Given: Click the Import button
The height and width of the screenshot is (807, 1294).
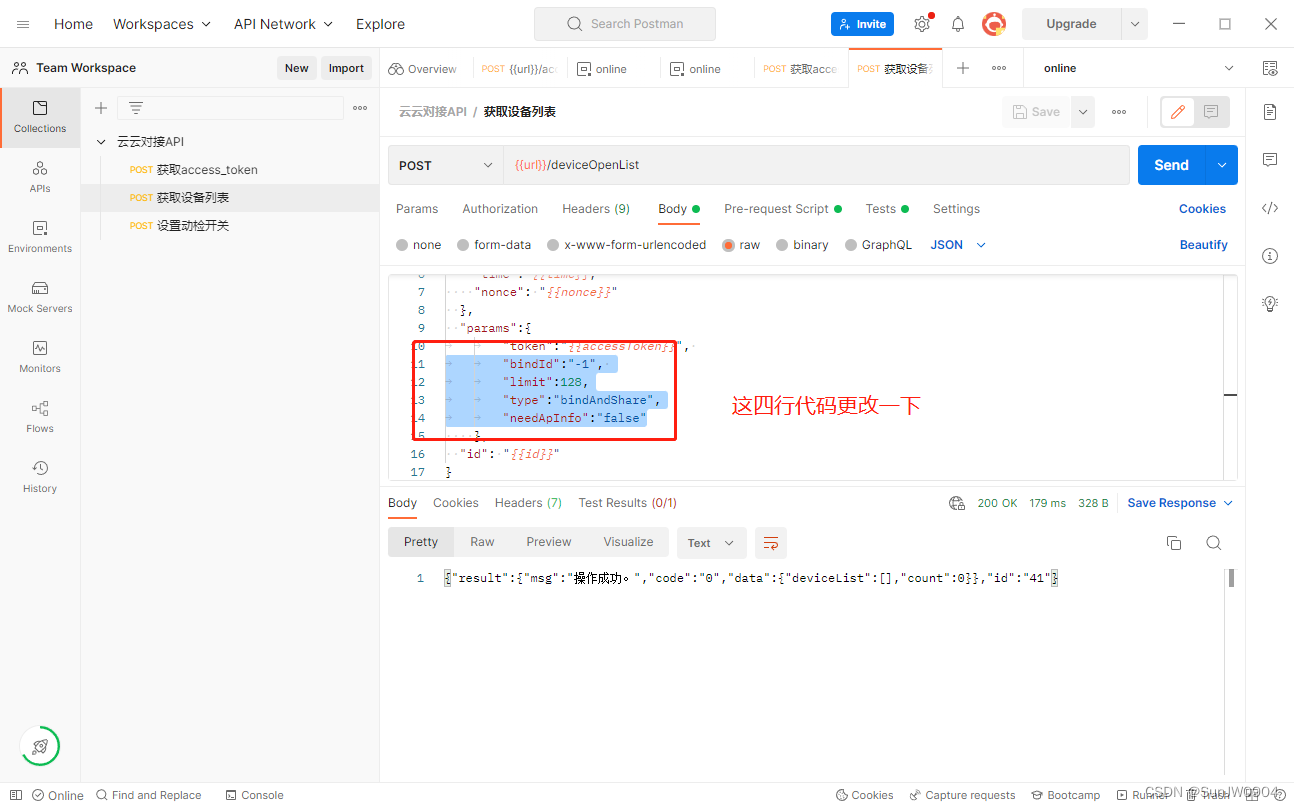Looking at the screenshot, I should point(346,68).
